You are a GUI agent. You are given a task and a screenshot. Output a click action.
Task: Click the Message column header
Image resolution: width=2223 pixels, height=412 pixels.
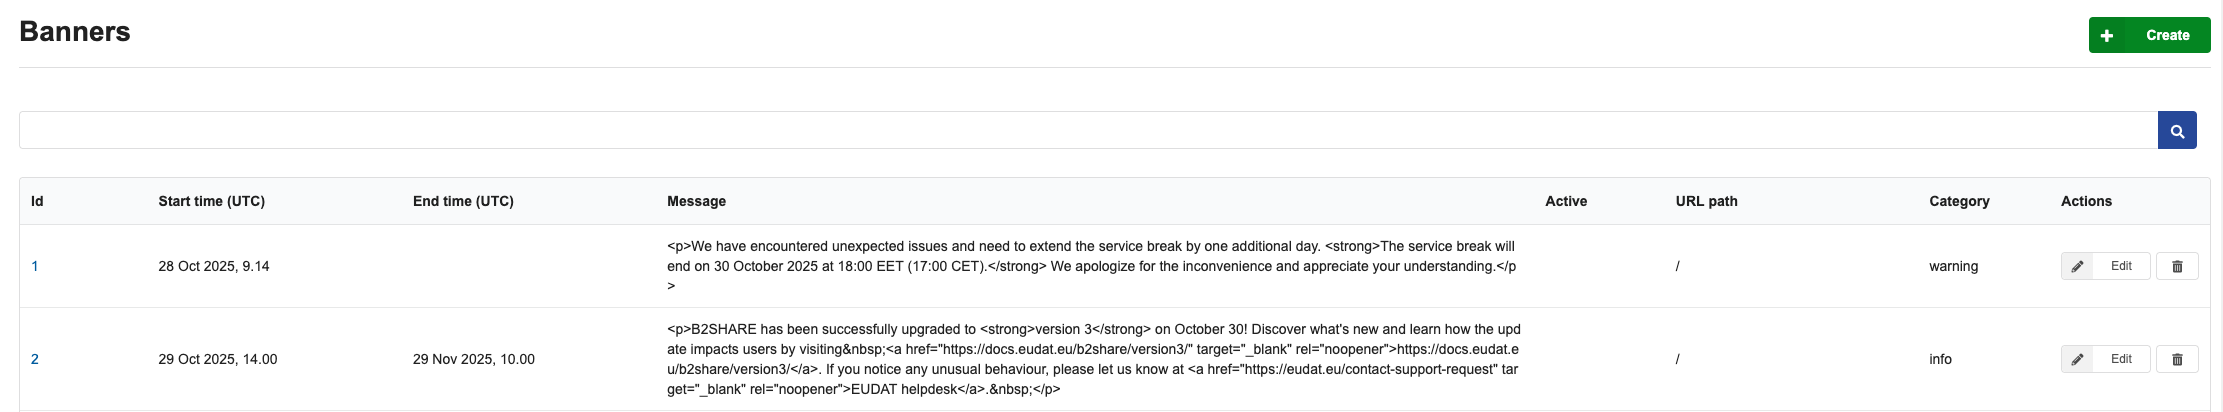pyautogui.click(x=696, y=201)
